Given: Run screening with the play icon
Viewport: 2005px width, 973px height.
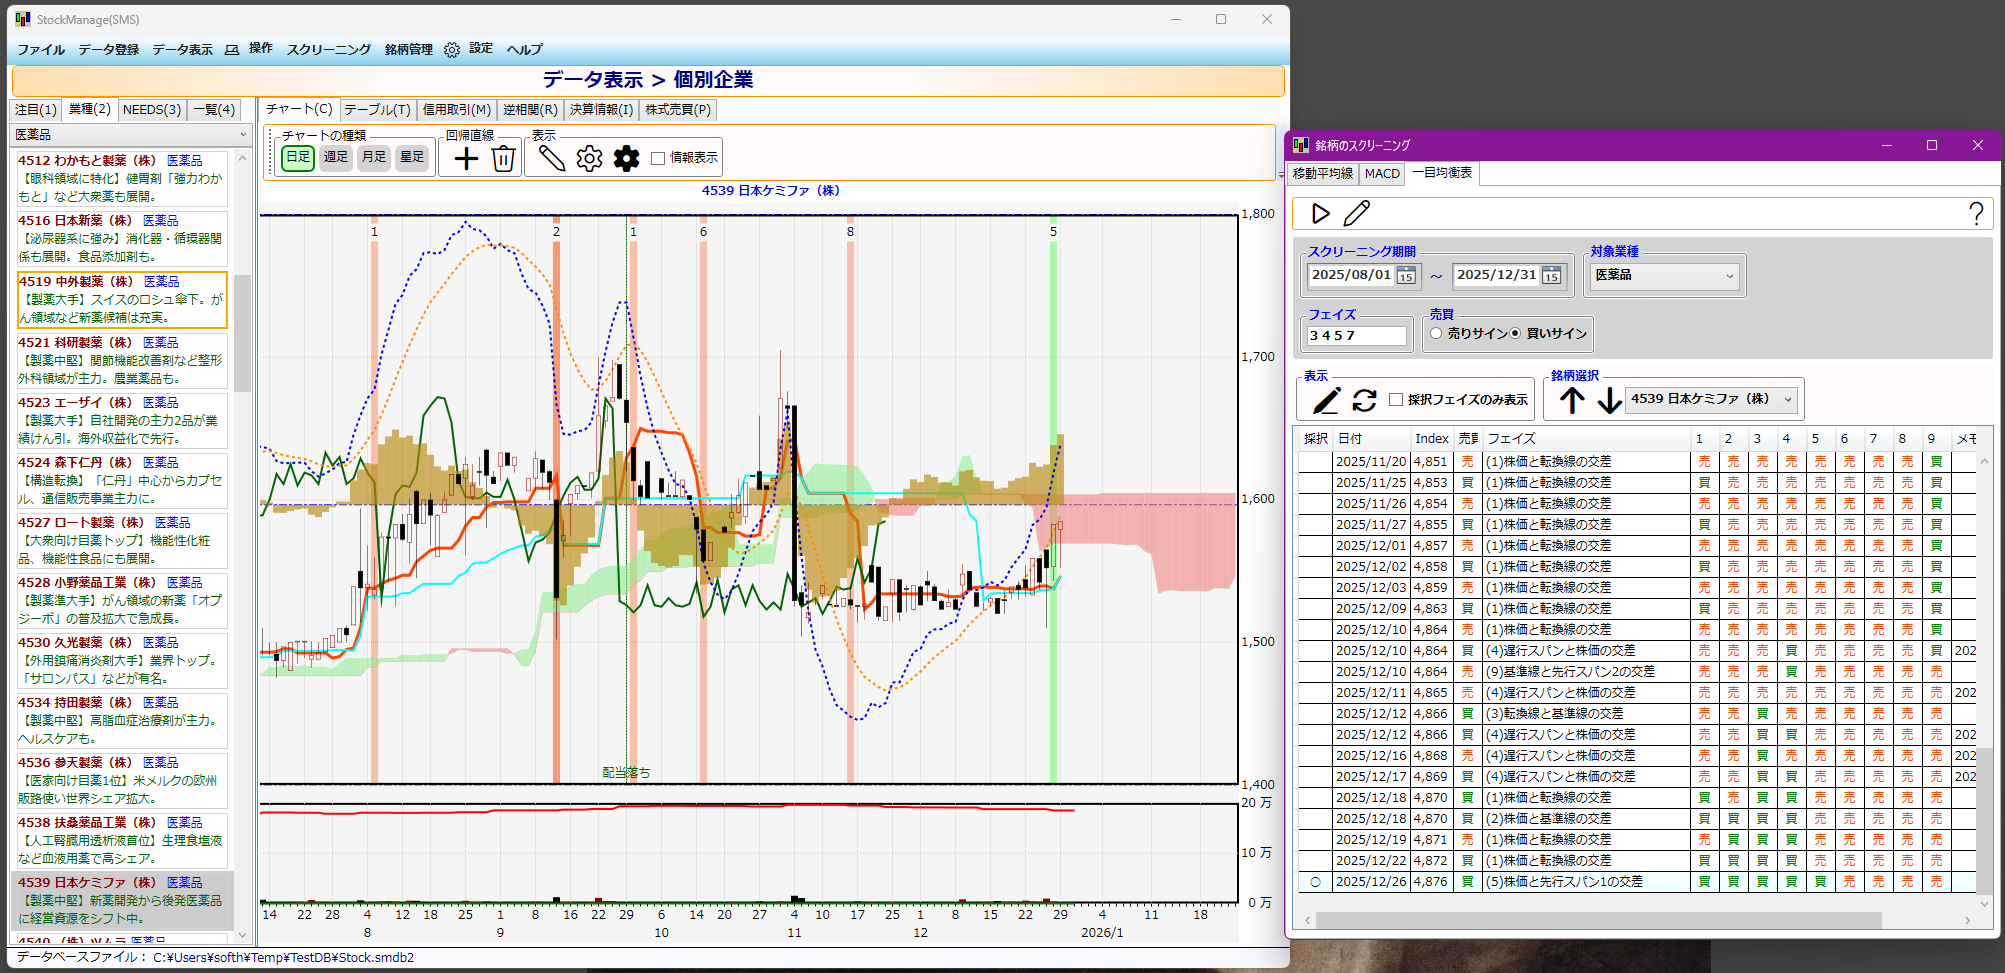Looking at the screenshot, I should (x=1321, y=213).
